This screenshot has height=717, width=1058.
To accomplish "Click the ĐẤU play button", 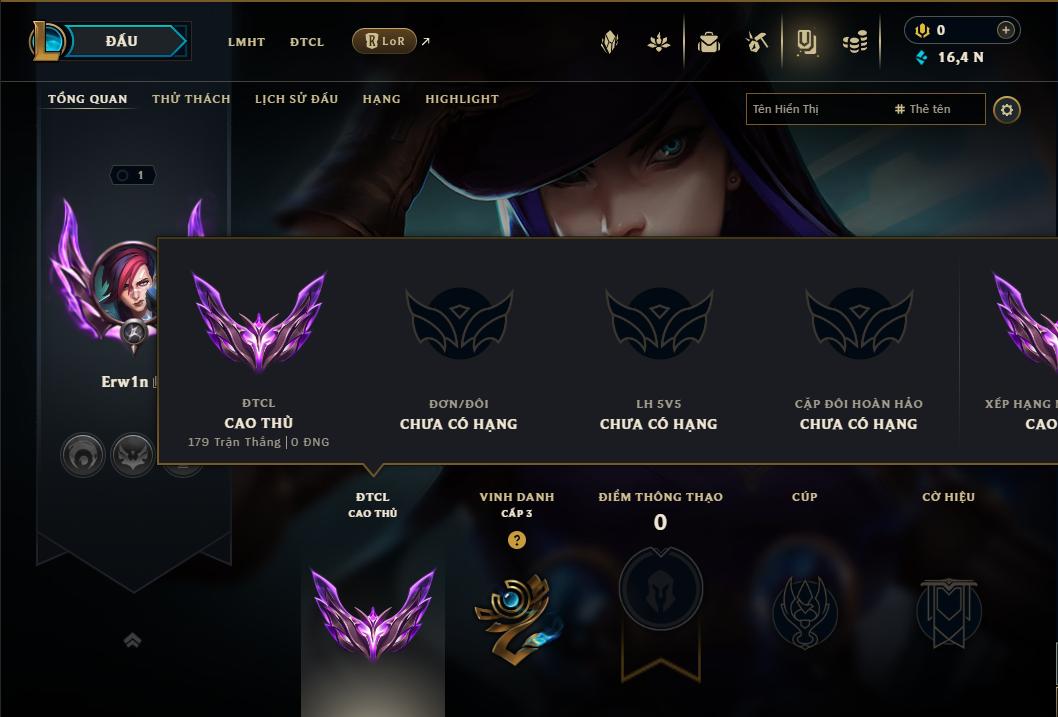I will tap(121, 41).
